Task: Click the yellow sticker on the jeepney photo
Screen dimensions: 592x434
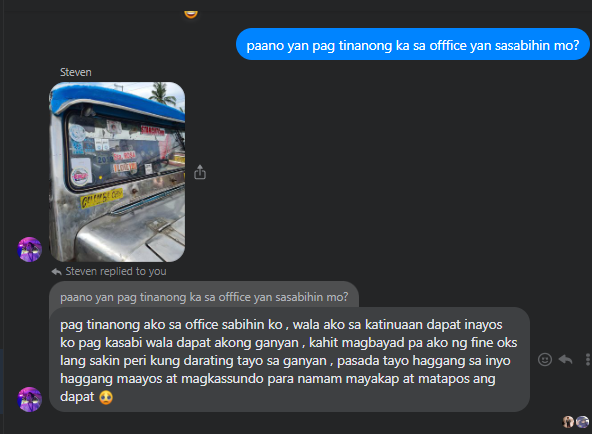Action: point(101,198)
